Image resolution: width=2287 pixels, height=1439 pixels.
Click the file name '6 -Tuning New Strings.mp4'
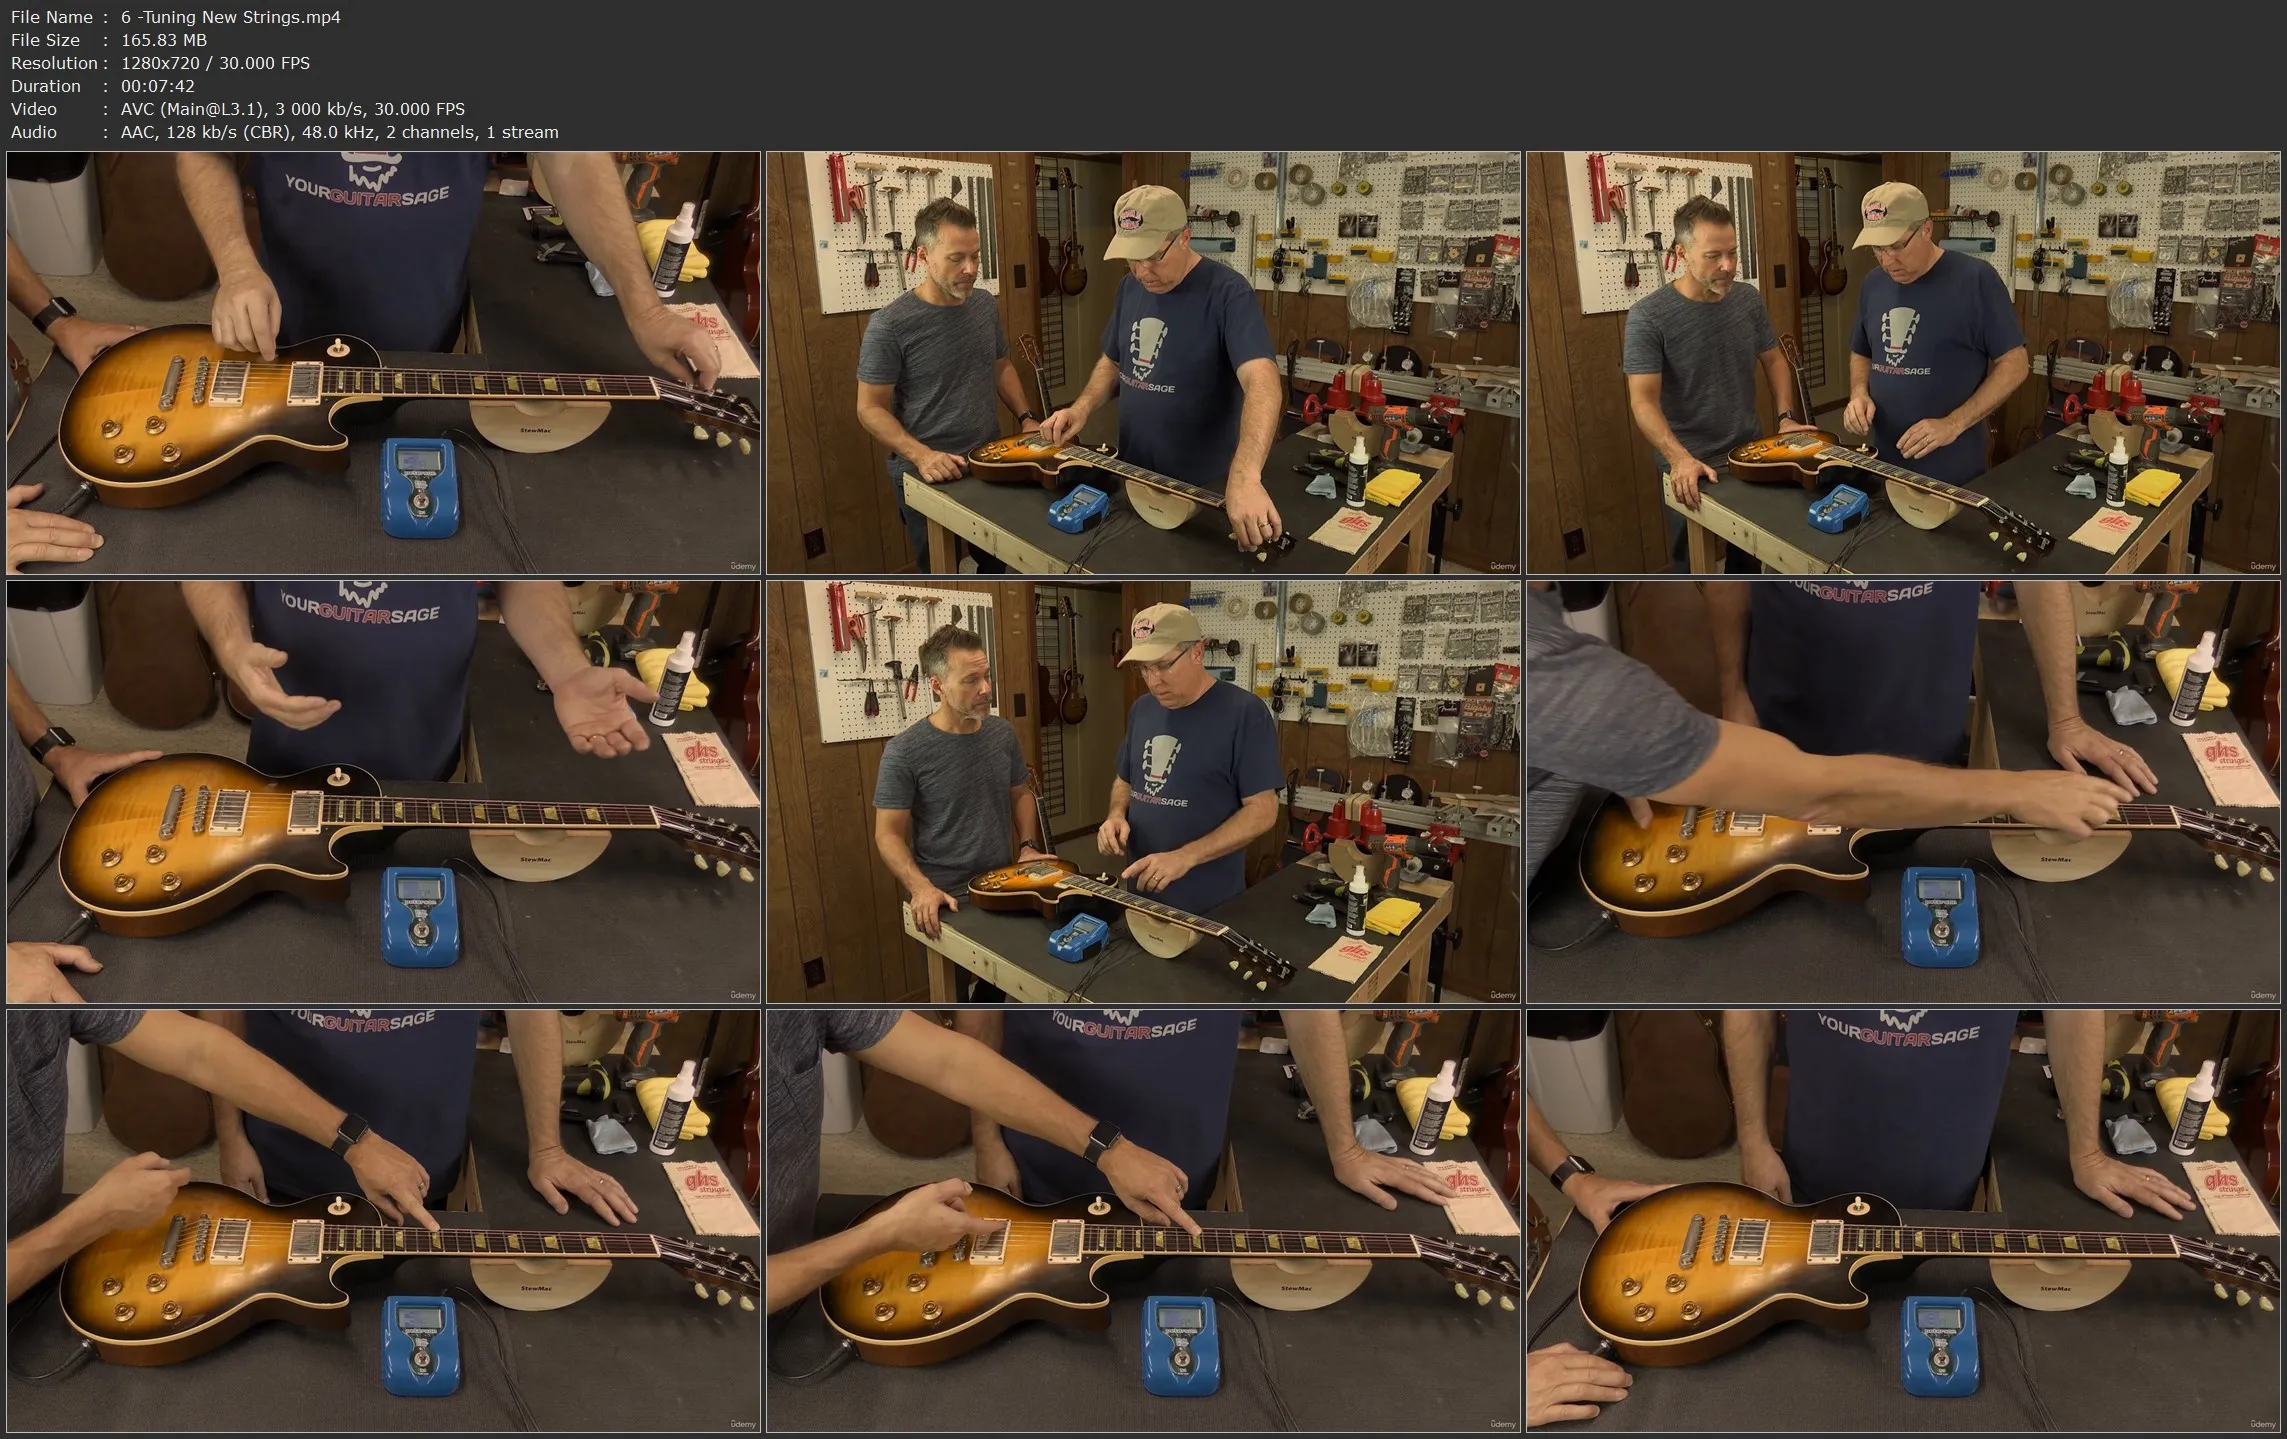(230, 17)
